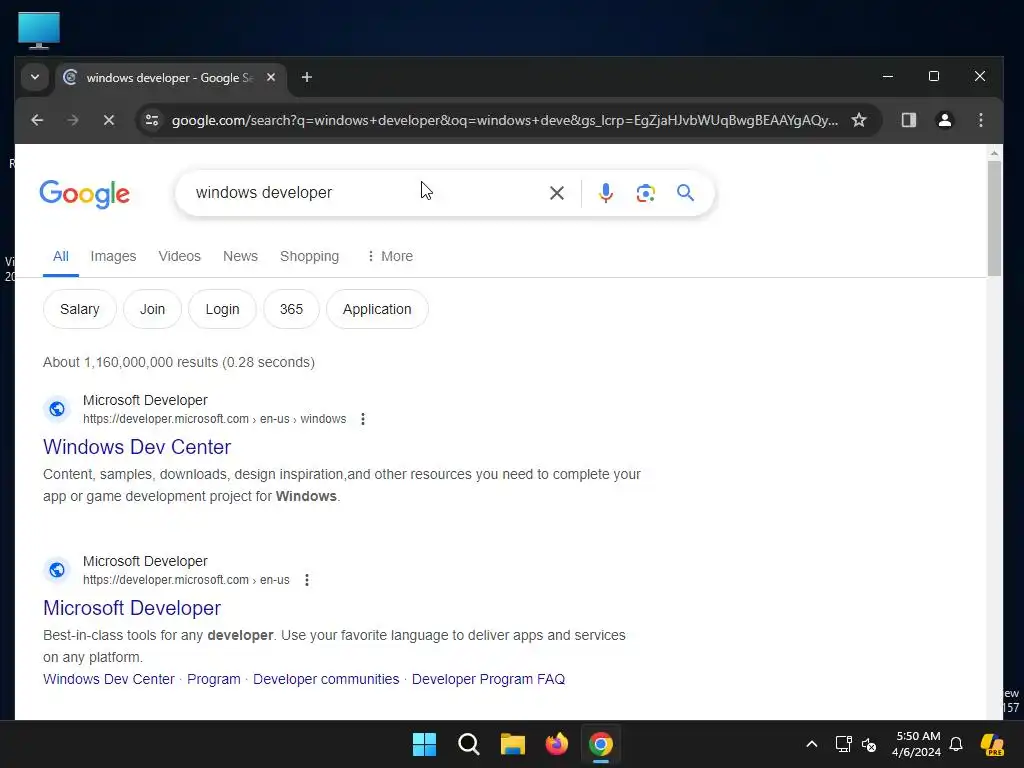This screenshot has width=1024, height=768.
Task: Click https://developer.microsoft.com › en-us › windows URL
Action: (x=215, y=419)
